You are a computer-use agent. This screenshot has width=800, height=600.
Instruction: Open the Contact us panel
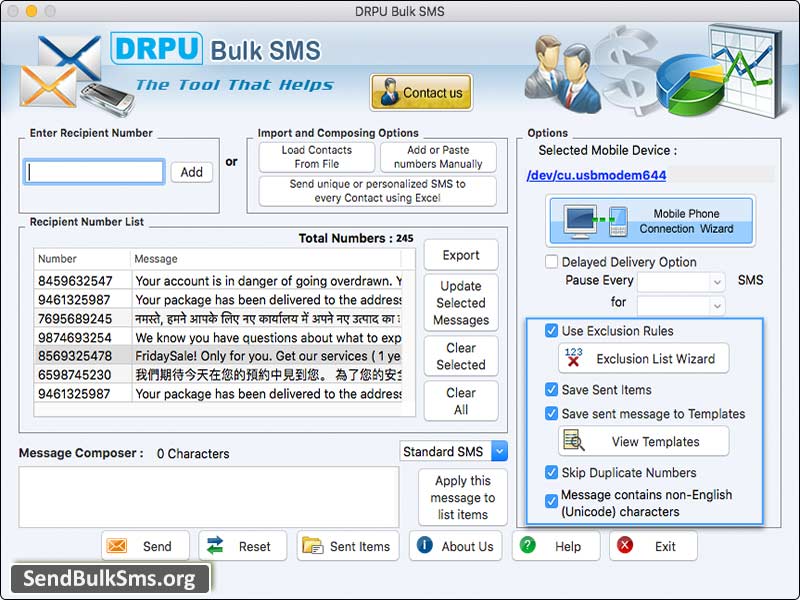point(420,92)
